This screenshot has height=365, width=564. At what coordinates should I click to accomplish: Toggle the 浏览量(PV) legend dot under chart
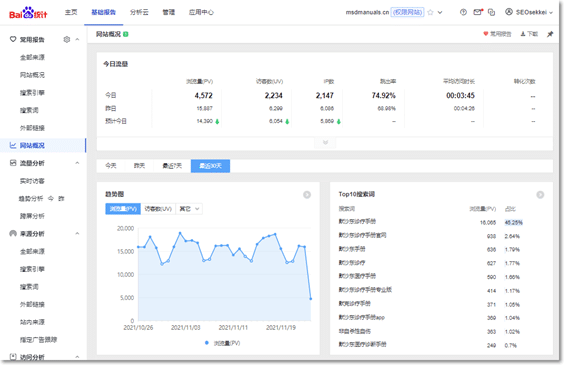[207, 343]
